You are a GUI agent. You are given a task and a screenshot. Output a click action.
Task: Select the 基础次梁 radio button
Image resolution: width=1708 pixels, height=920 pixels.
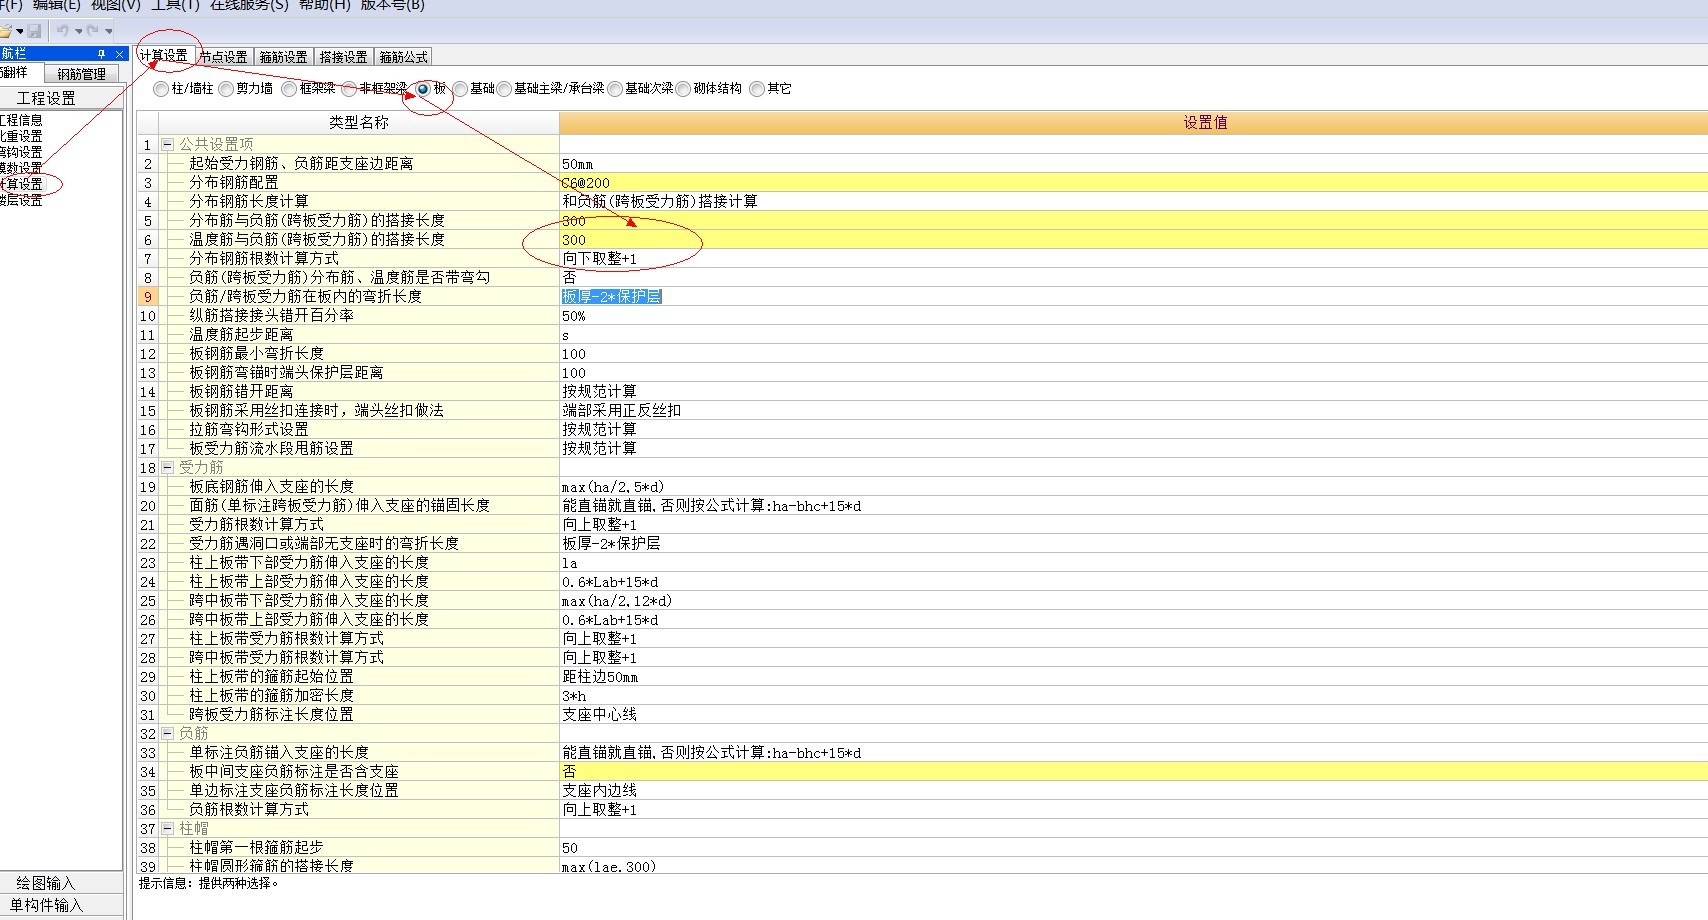pyautogui.click(x=615, y=89)
